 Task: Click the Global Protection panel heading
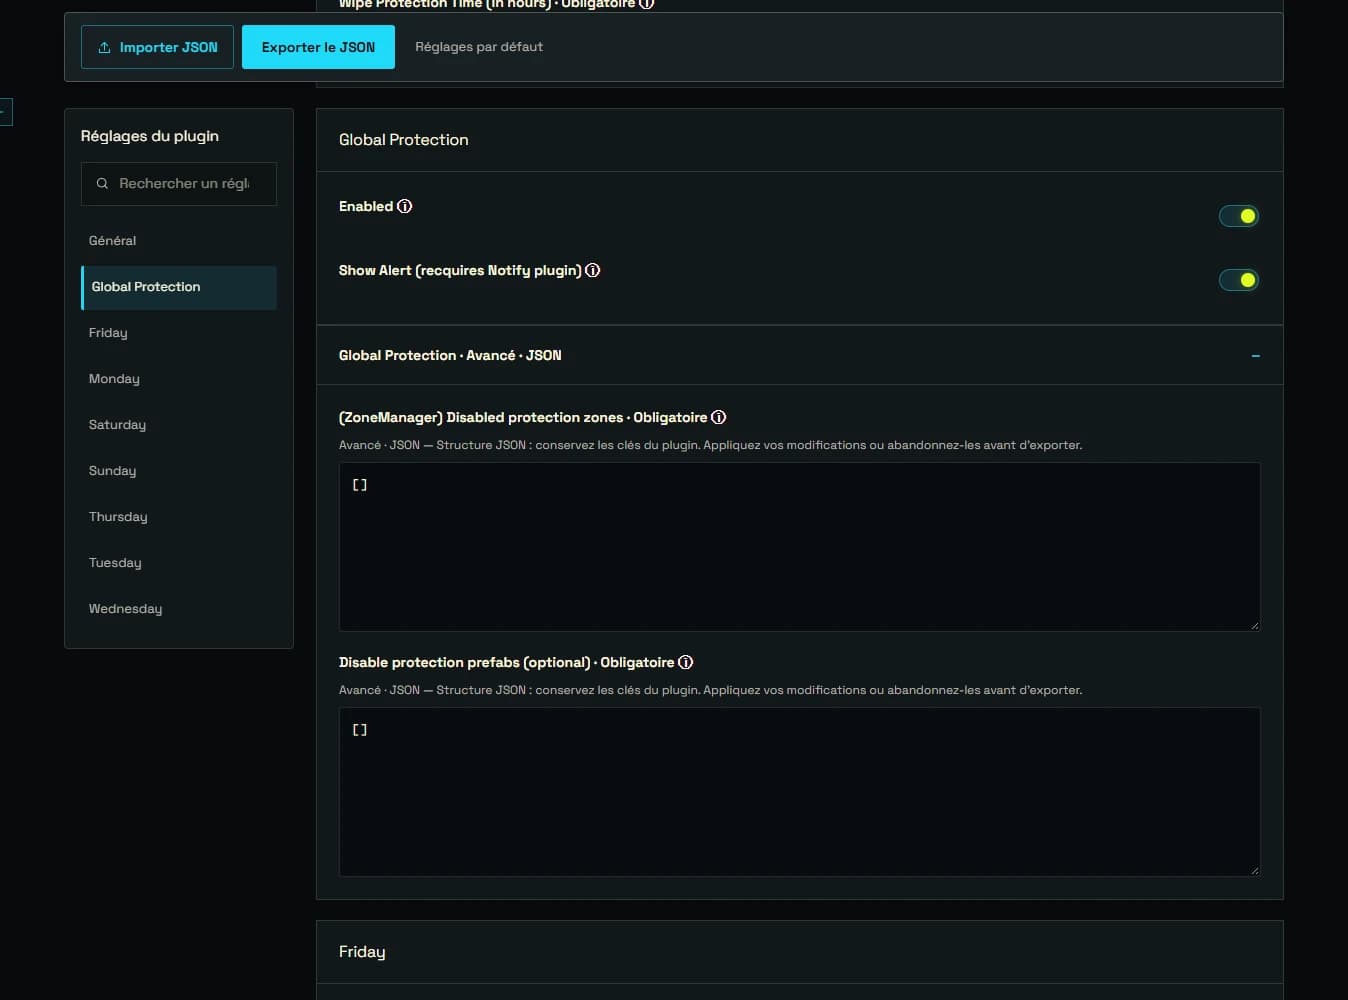pyautogui.click(x=403, y=140)
